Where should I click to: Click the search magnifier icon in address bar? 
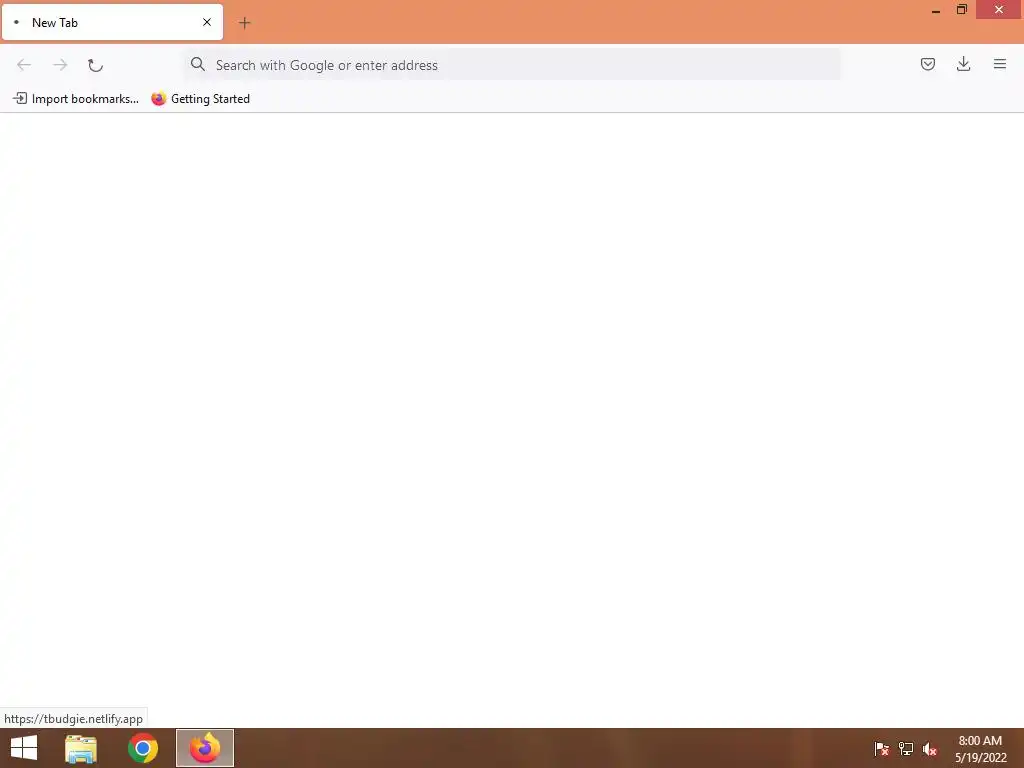click(x=198, y=64)
